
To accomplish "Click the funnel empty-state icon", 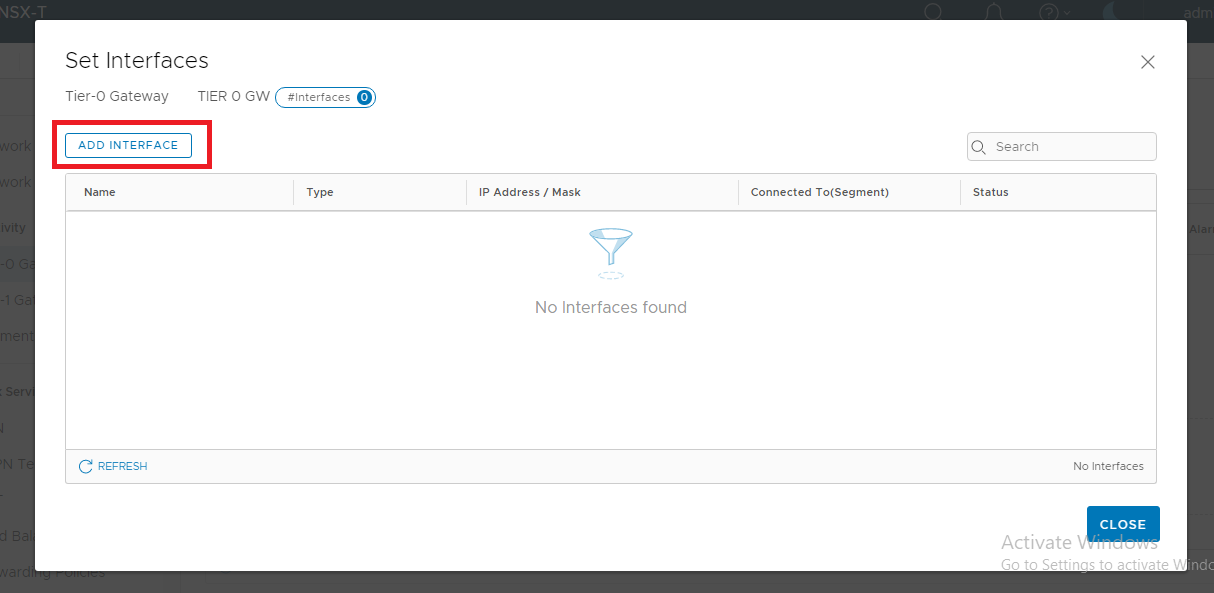I will pyautogui.click(x=611, y=253).
